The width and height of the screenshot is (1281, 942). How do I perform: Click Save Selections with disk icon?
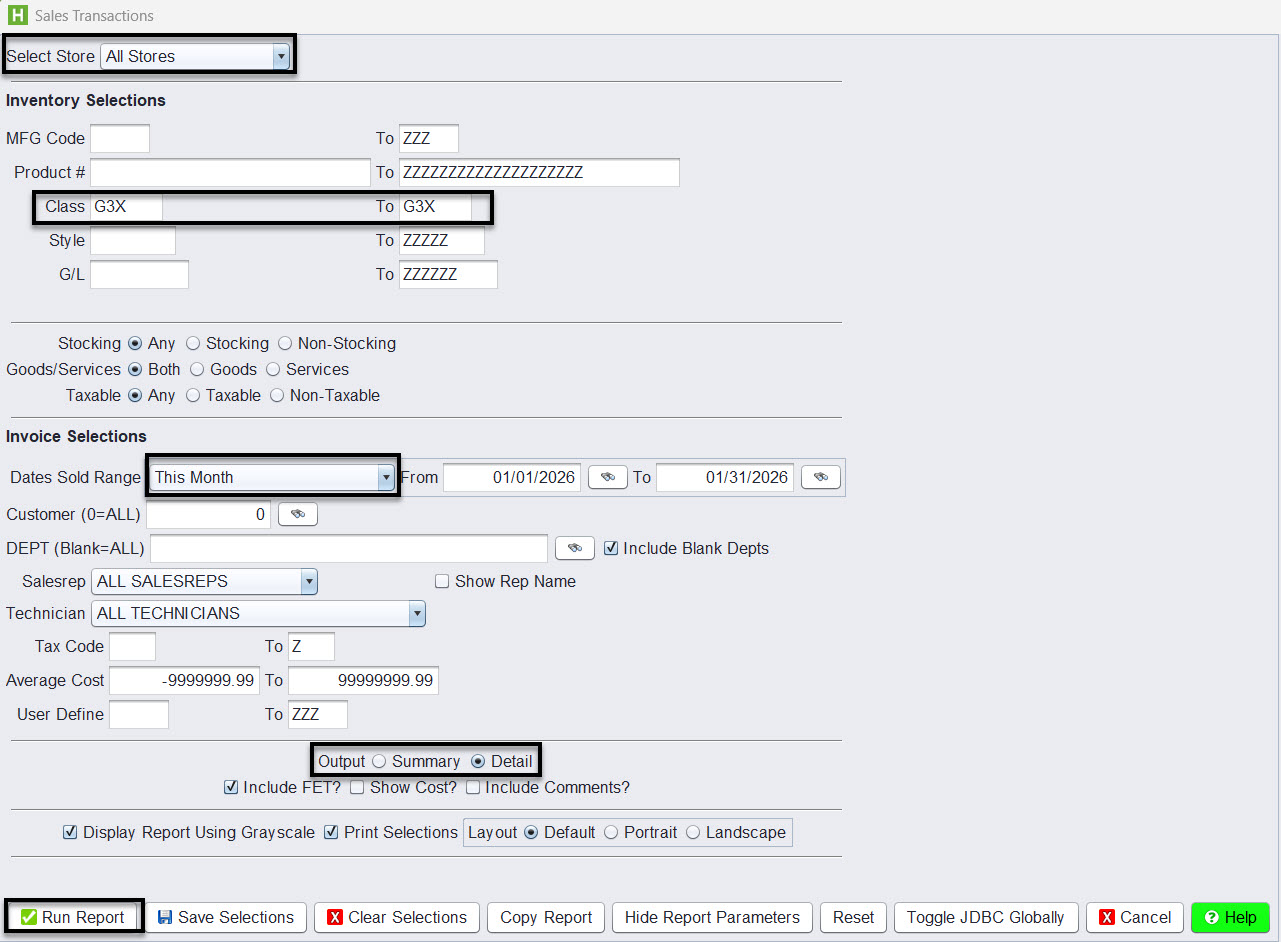pos(226,917)
